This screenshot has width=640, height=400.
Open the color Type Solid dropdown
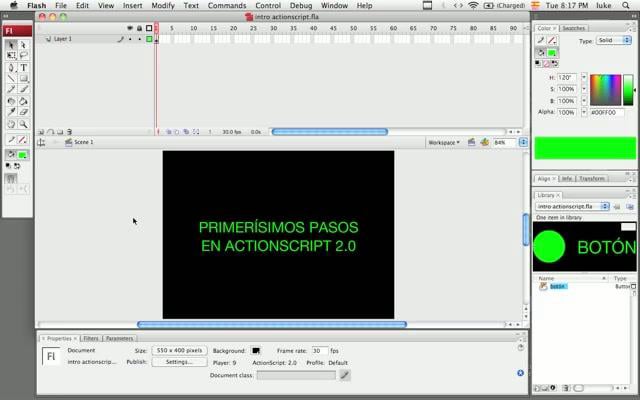(x=614, y=40)
